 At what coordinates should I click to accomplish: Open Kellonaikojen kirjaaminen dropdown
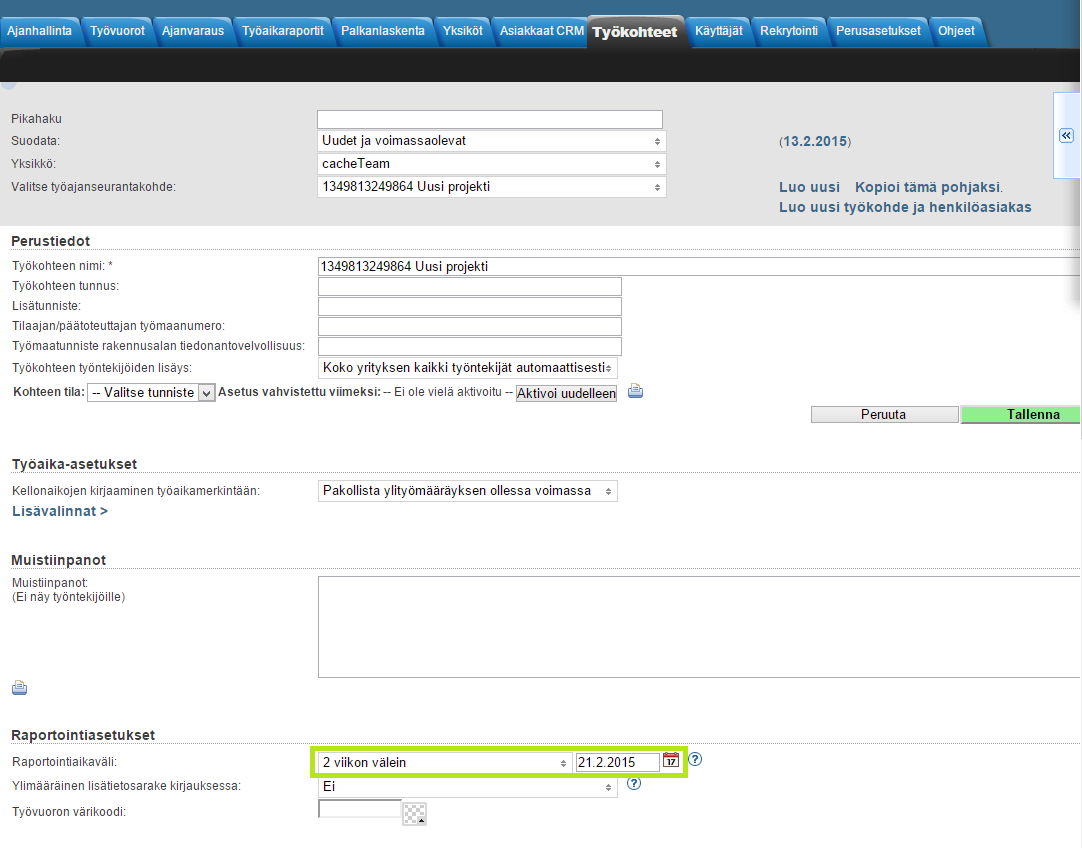[467, 491]
